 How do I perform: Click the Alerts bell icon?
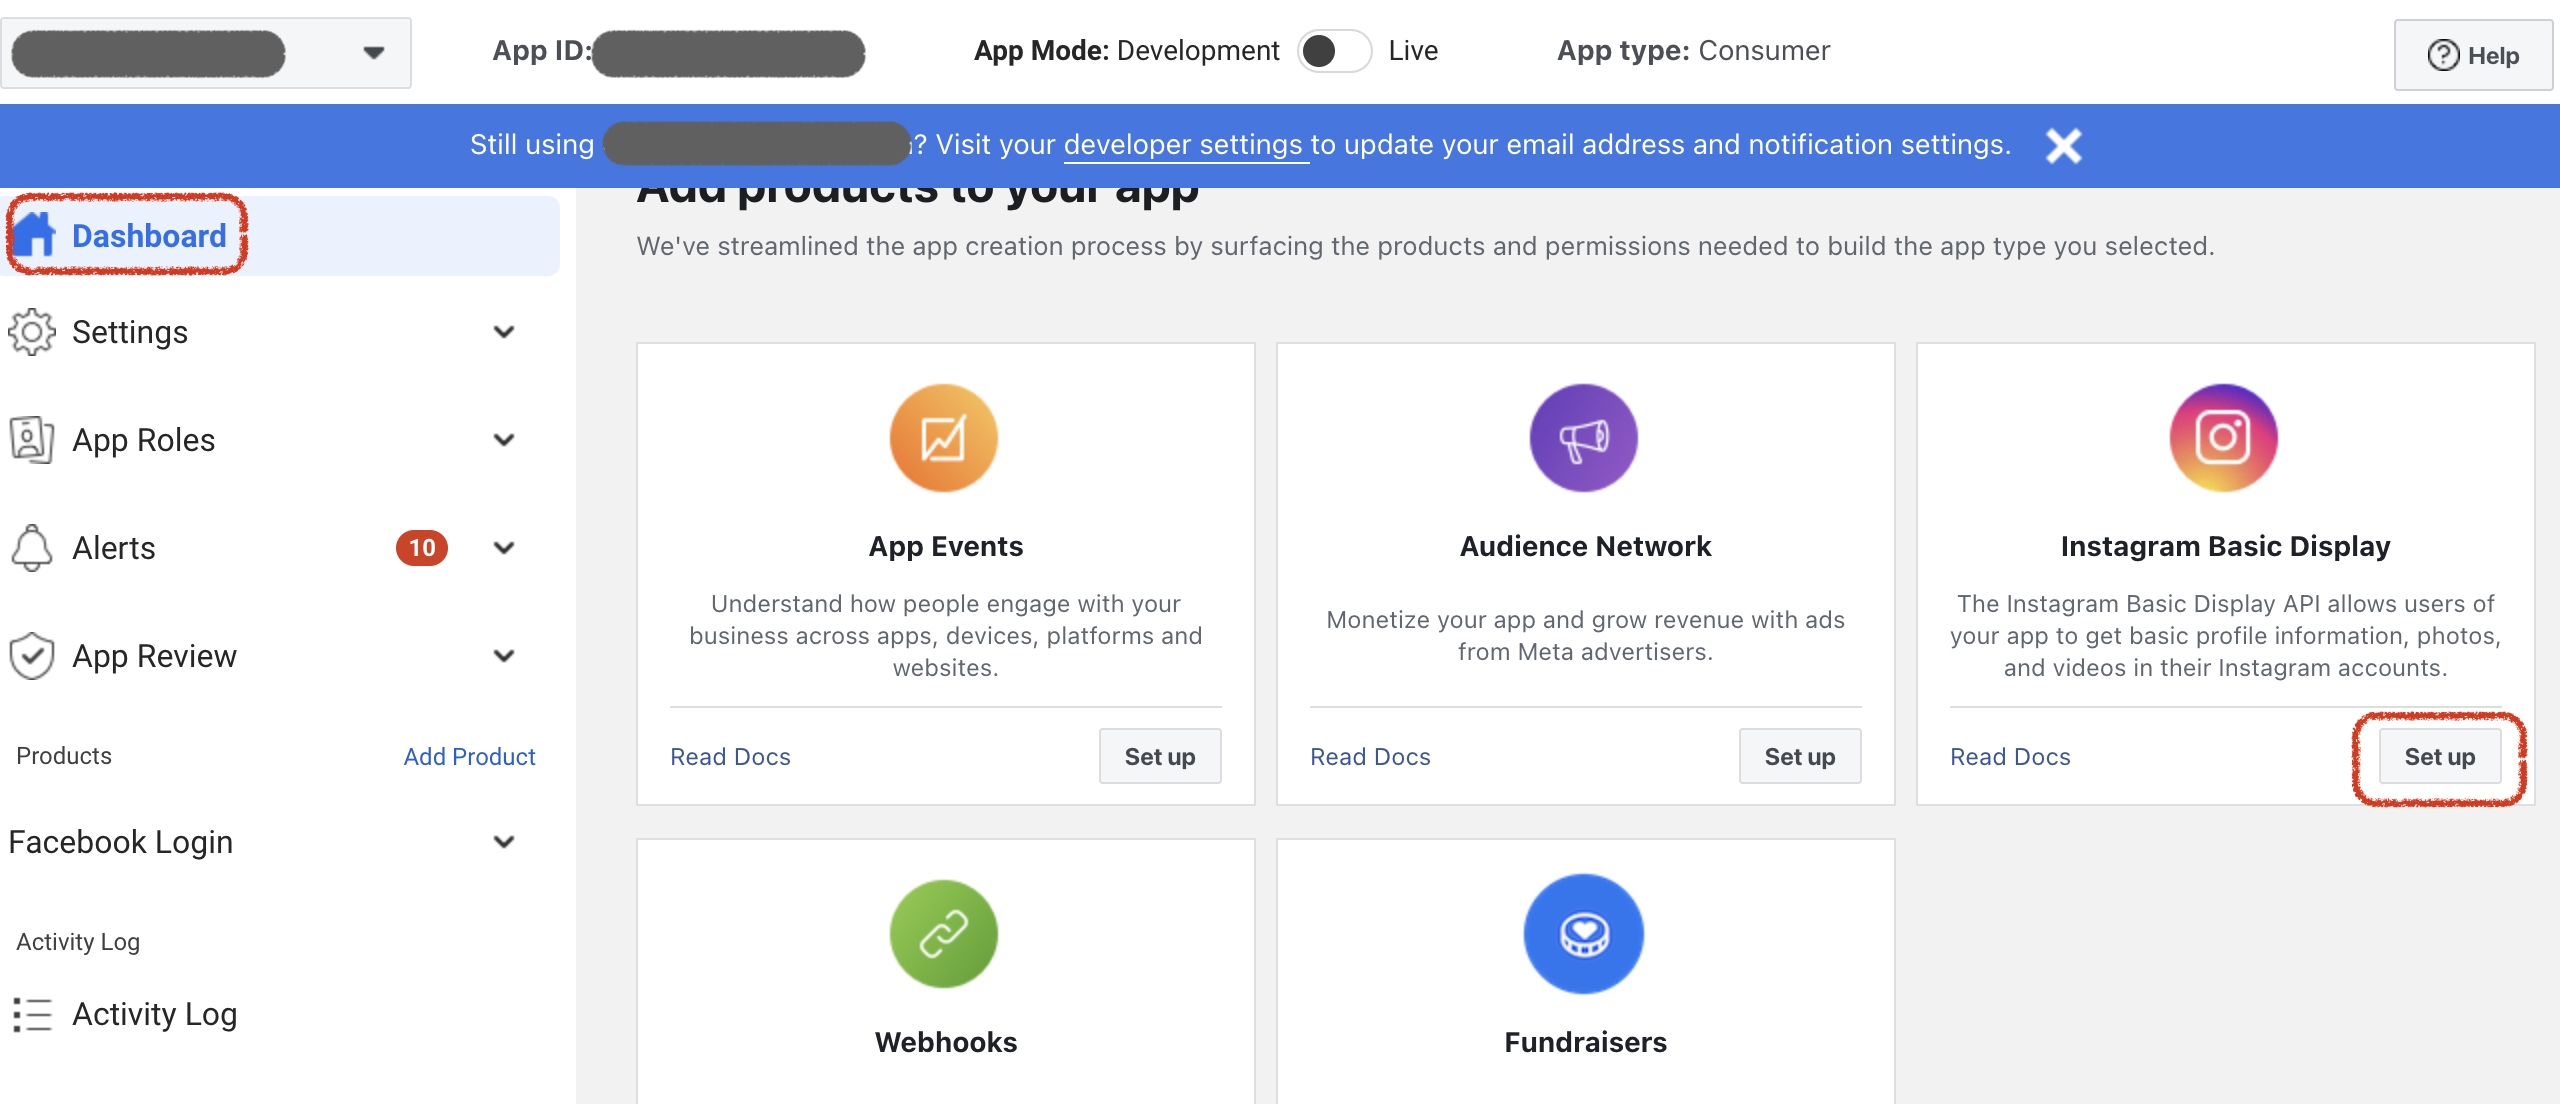[32, 548]
